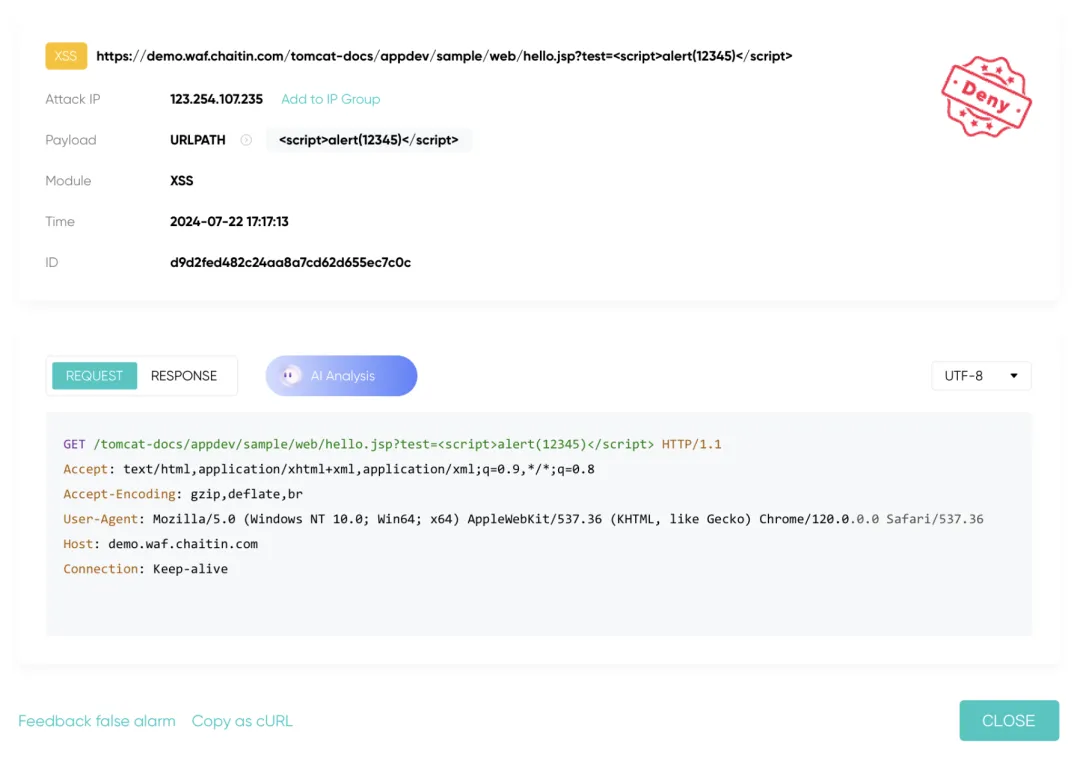Open the UTF-8 encoding dropdown
The width and height of the screenshot is (1080, 761).
click(x=980, y=376)
